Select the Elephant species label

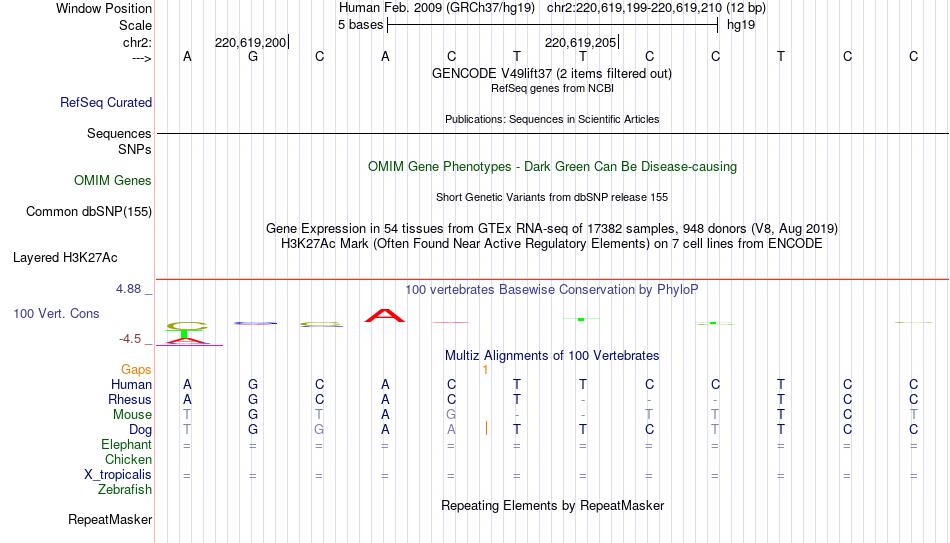tap(126, 444)
